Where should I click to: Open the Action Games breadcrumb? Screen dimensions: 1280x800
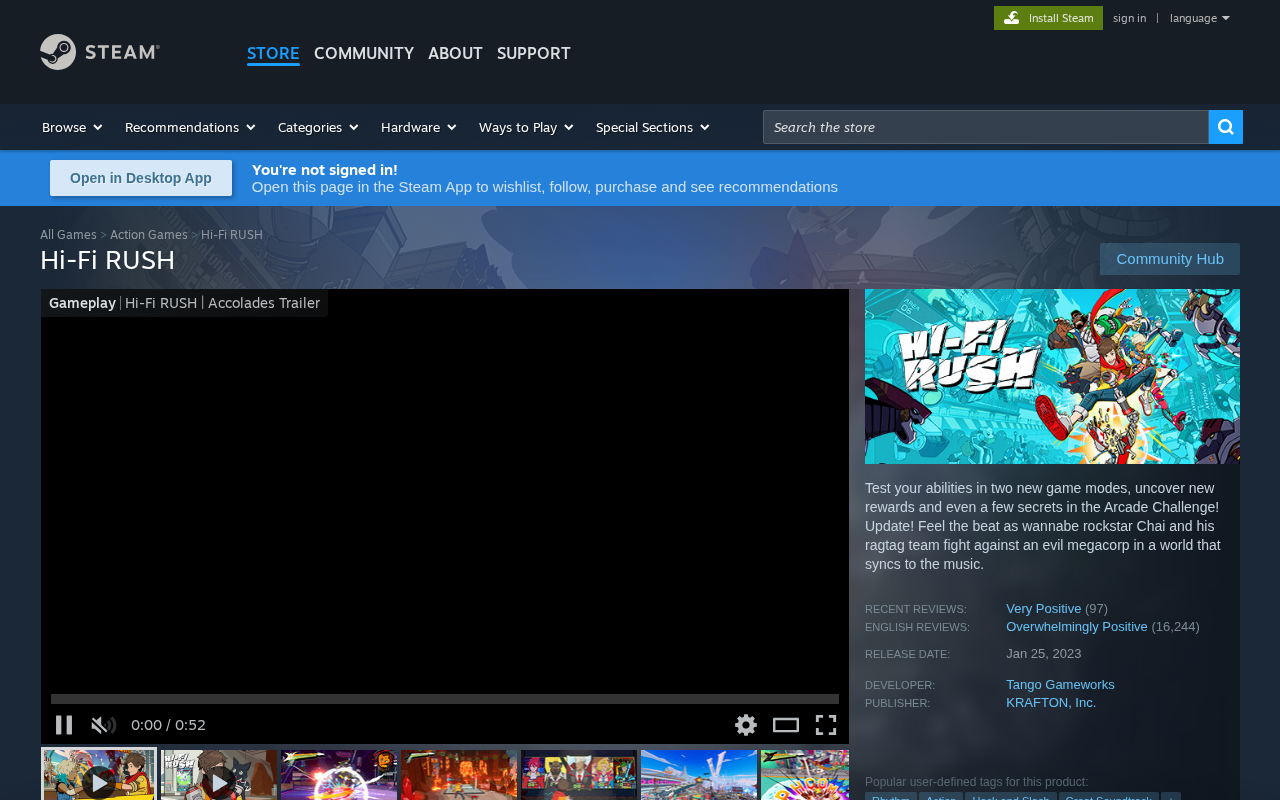[x=149, y=235]
